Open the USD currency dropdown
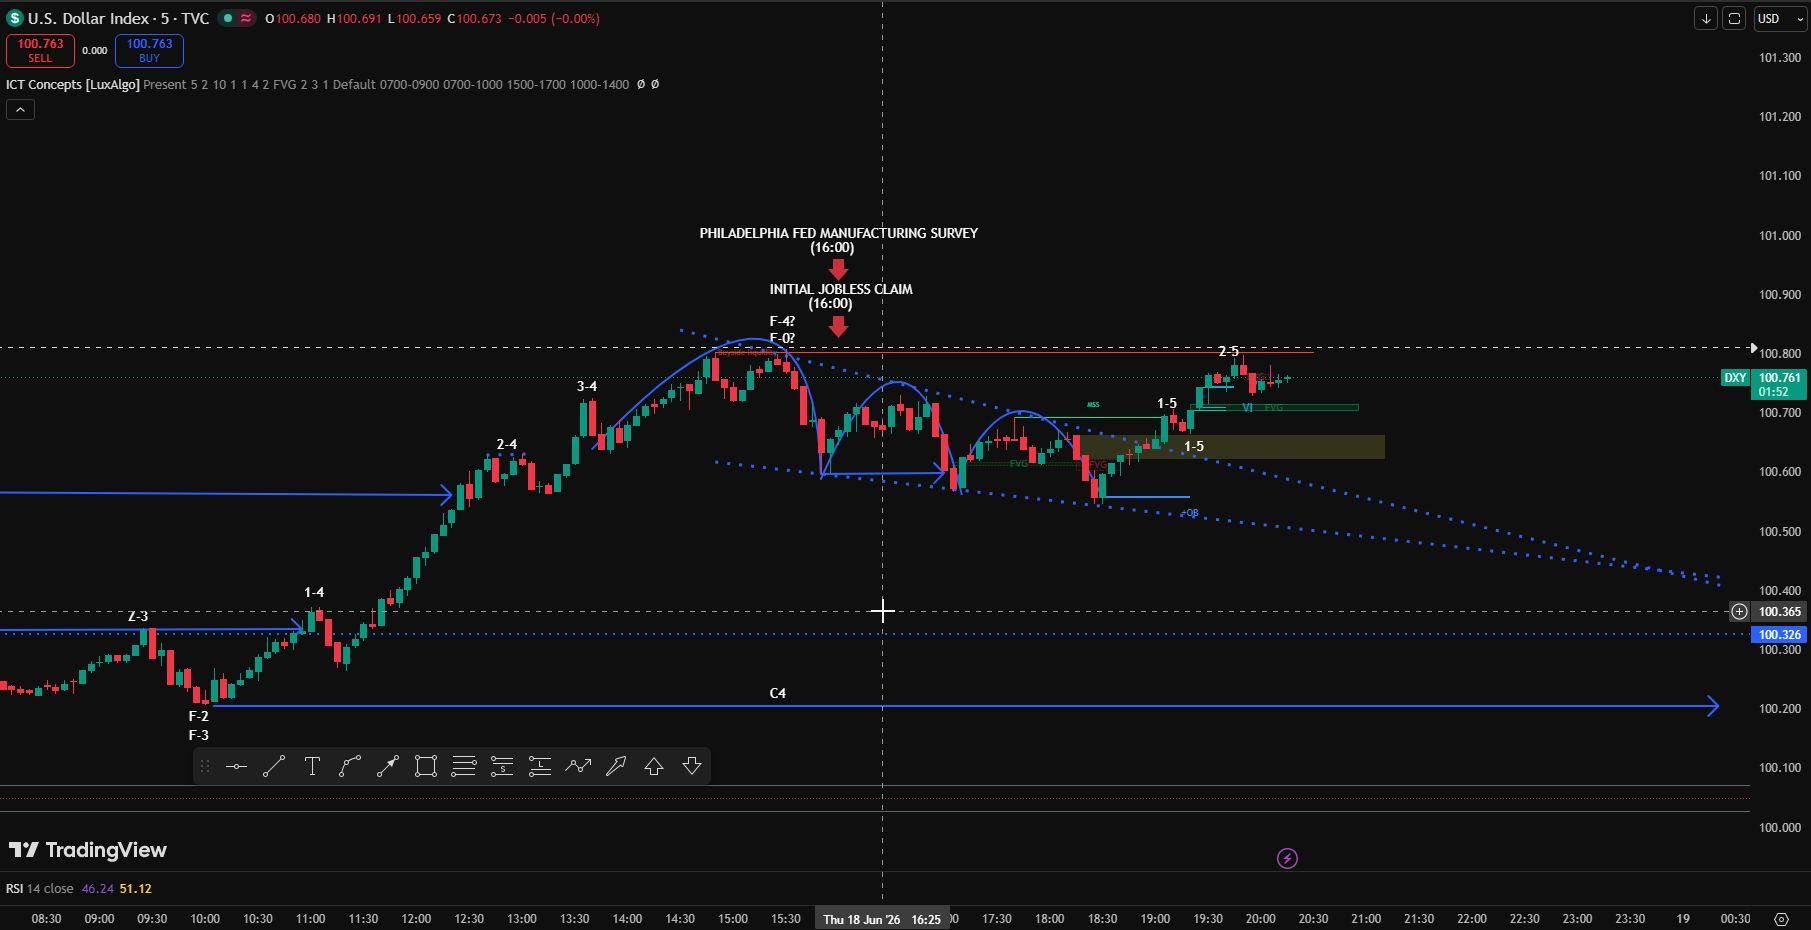 point(1780,19)
